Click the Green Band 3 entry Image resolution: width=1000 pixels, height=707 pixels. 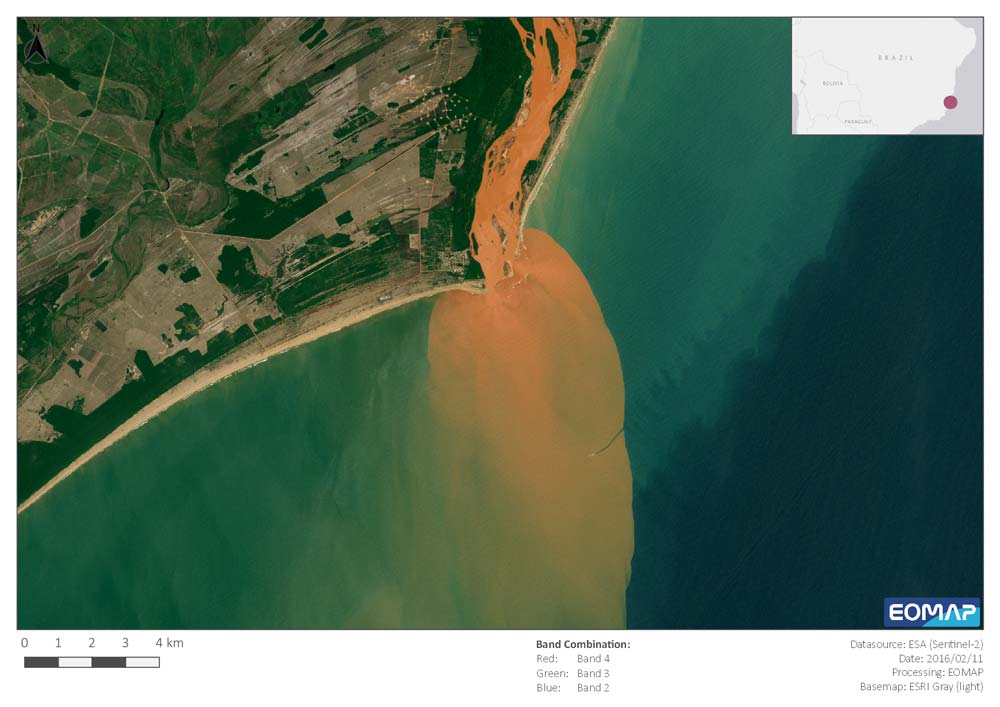pyautogui.click(x=573, y=673)
